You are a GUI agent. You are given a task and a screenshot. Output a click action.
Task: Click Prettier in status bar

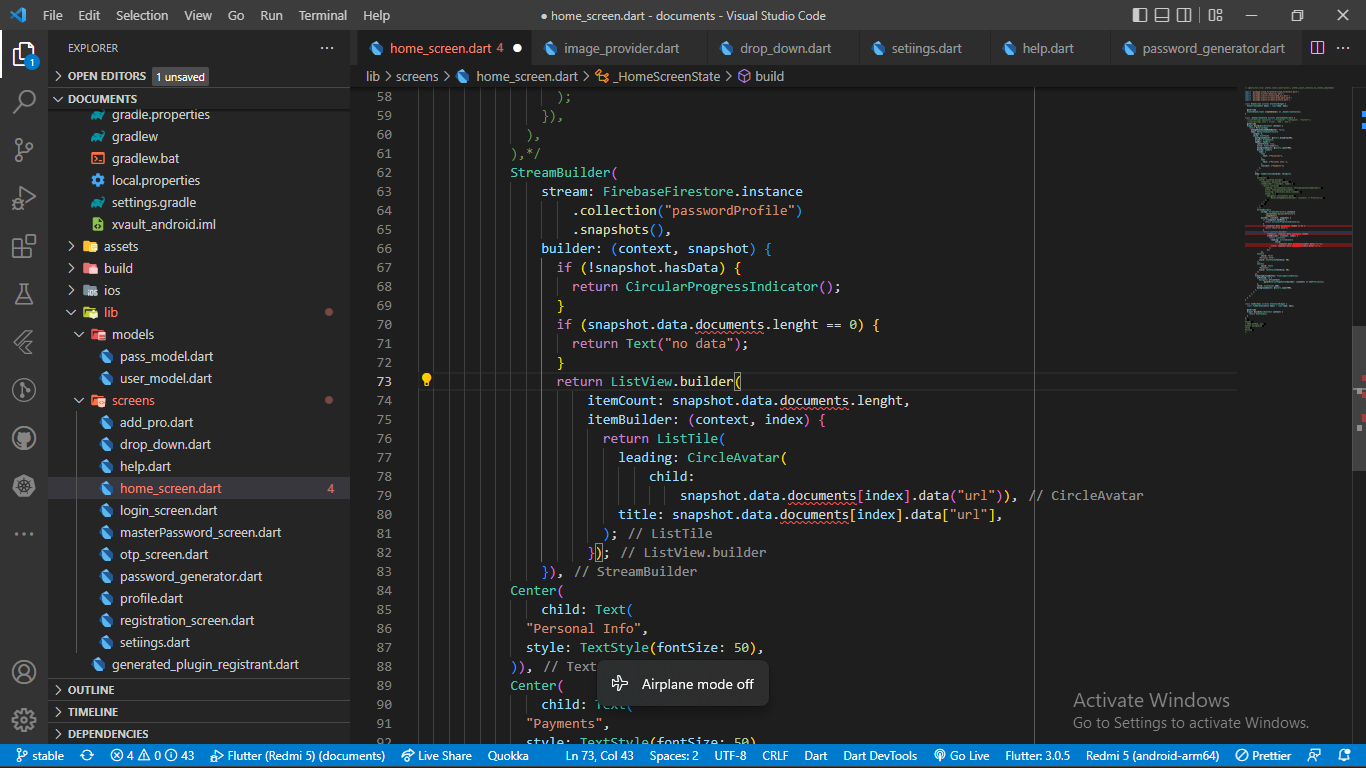tap(1263, 756)
